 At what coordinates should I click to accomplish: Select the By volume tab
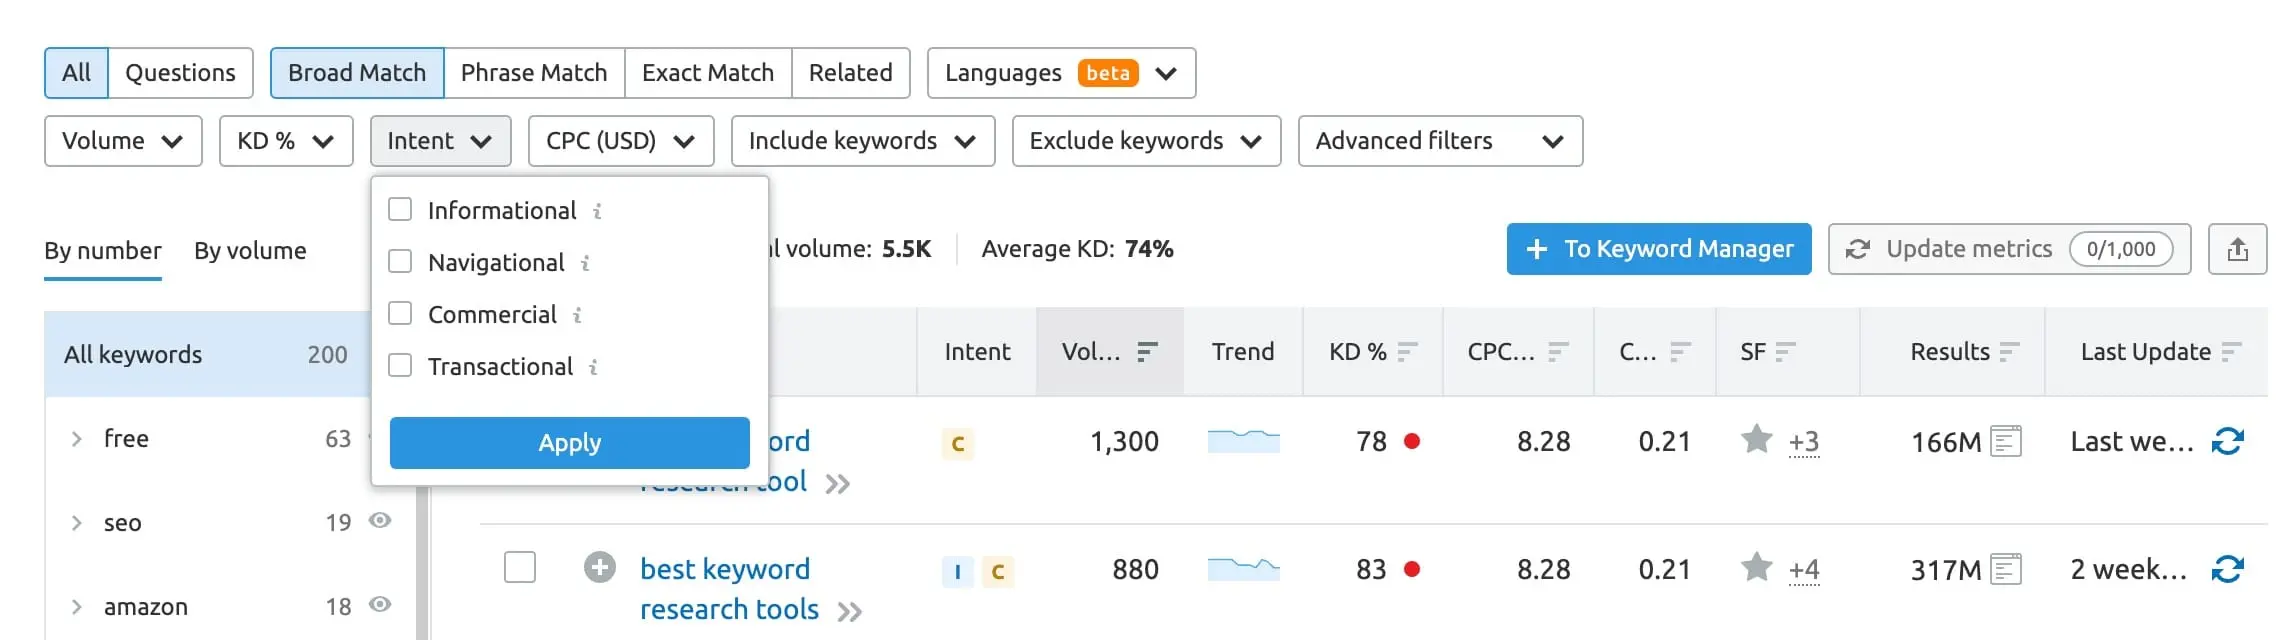click(x=250, y=251)
